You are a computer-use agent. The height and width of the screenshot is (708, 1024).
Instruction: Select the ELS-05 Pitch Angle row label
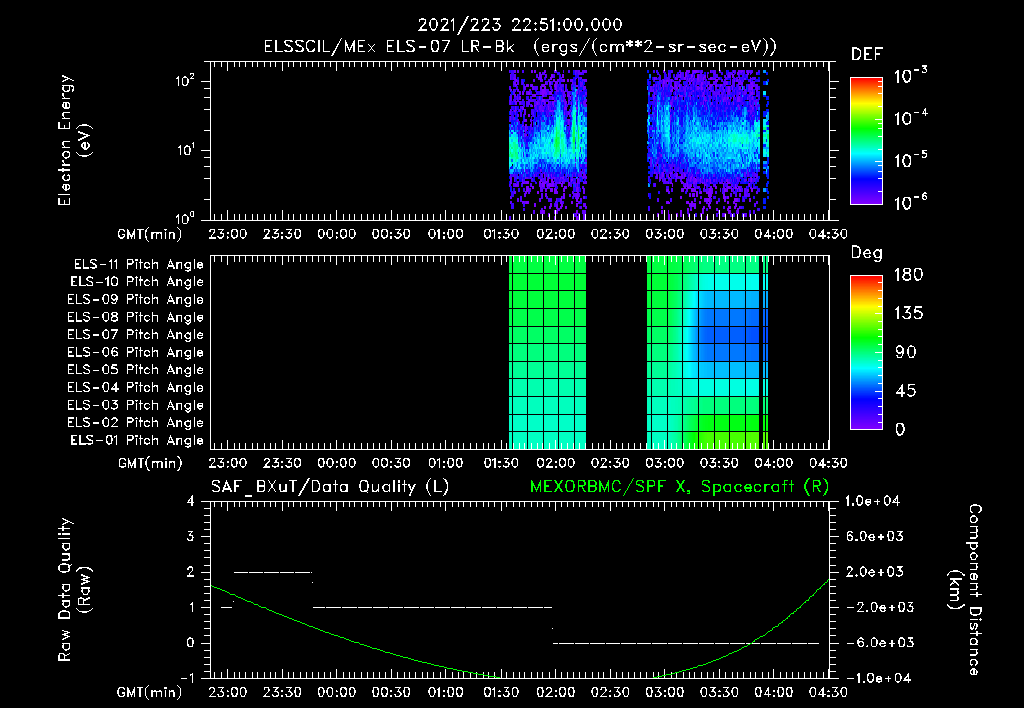(x=135, y=370)
